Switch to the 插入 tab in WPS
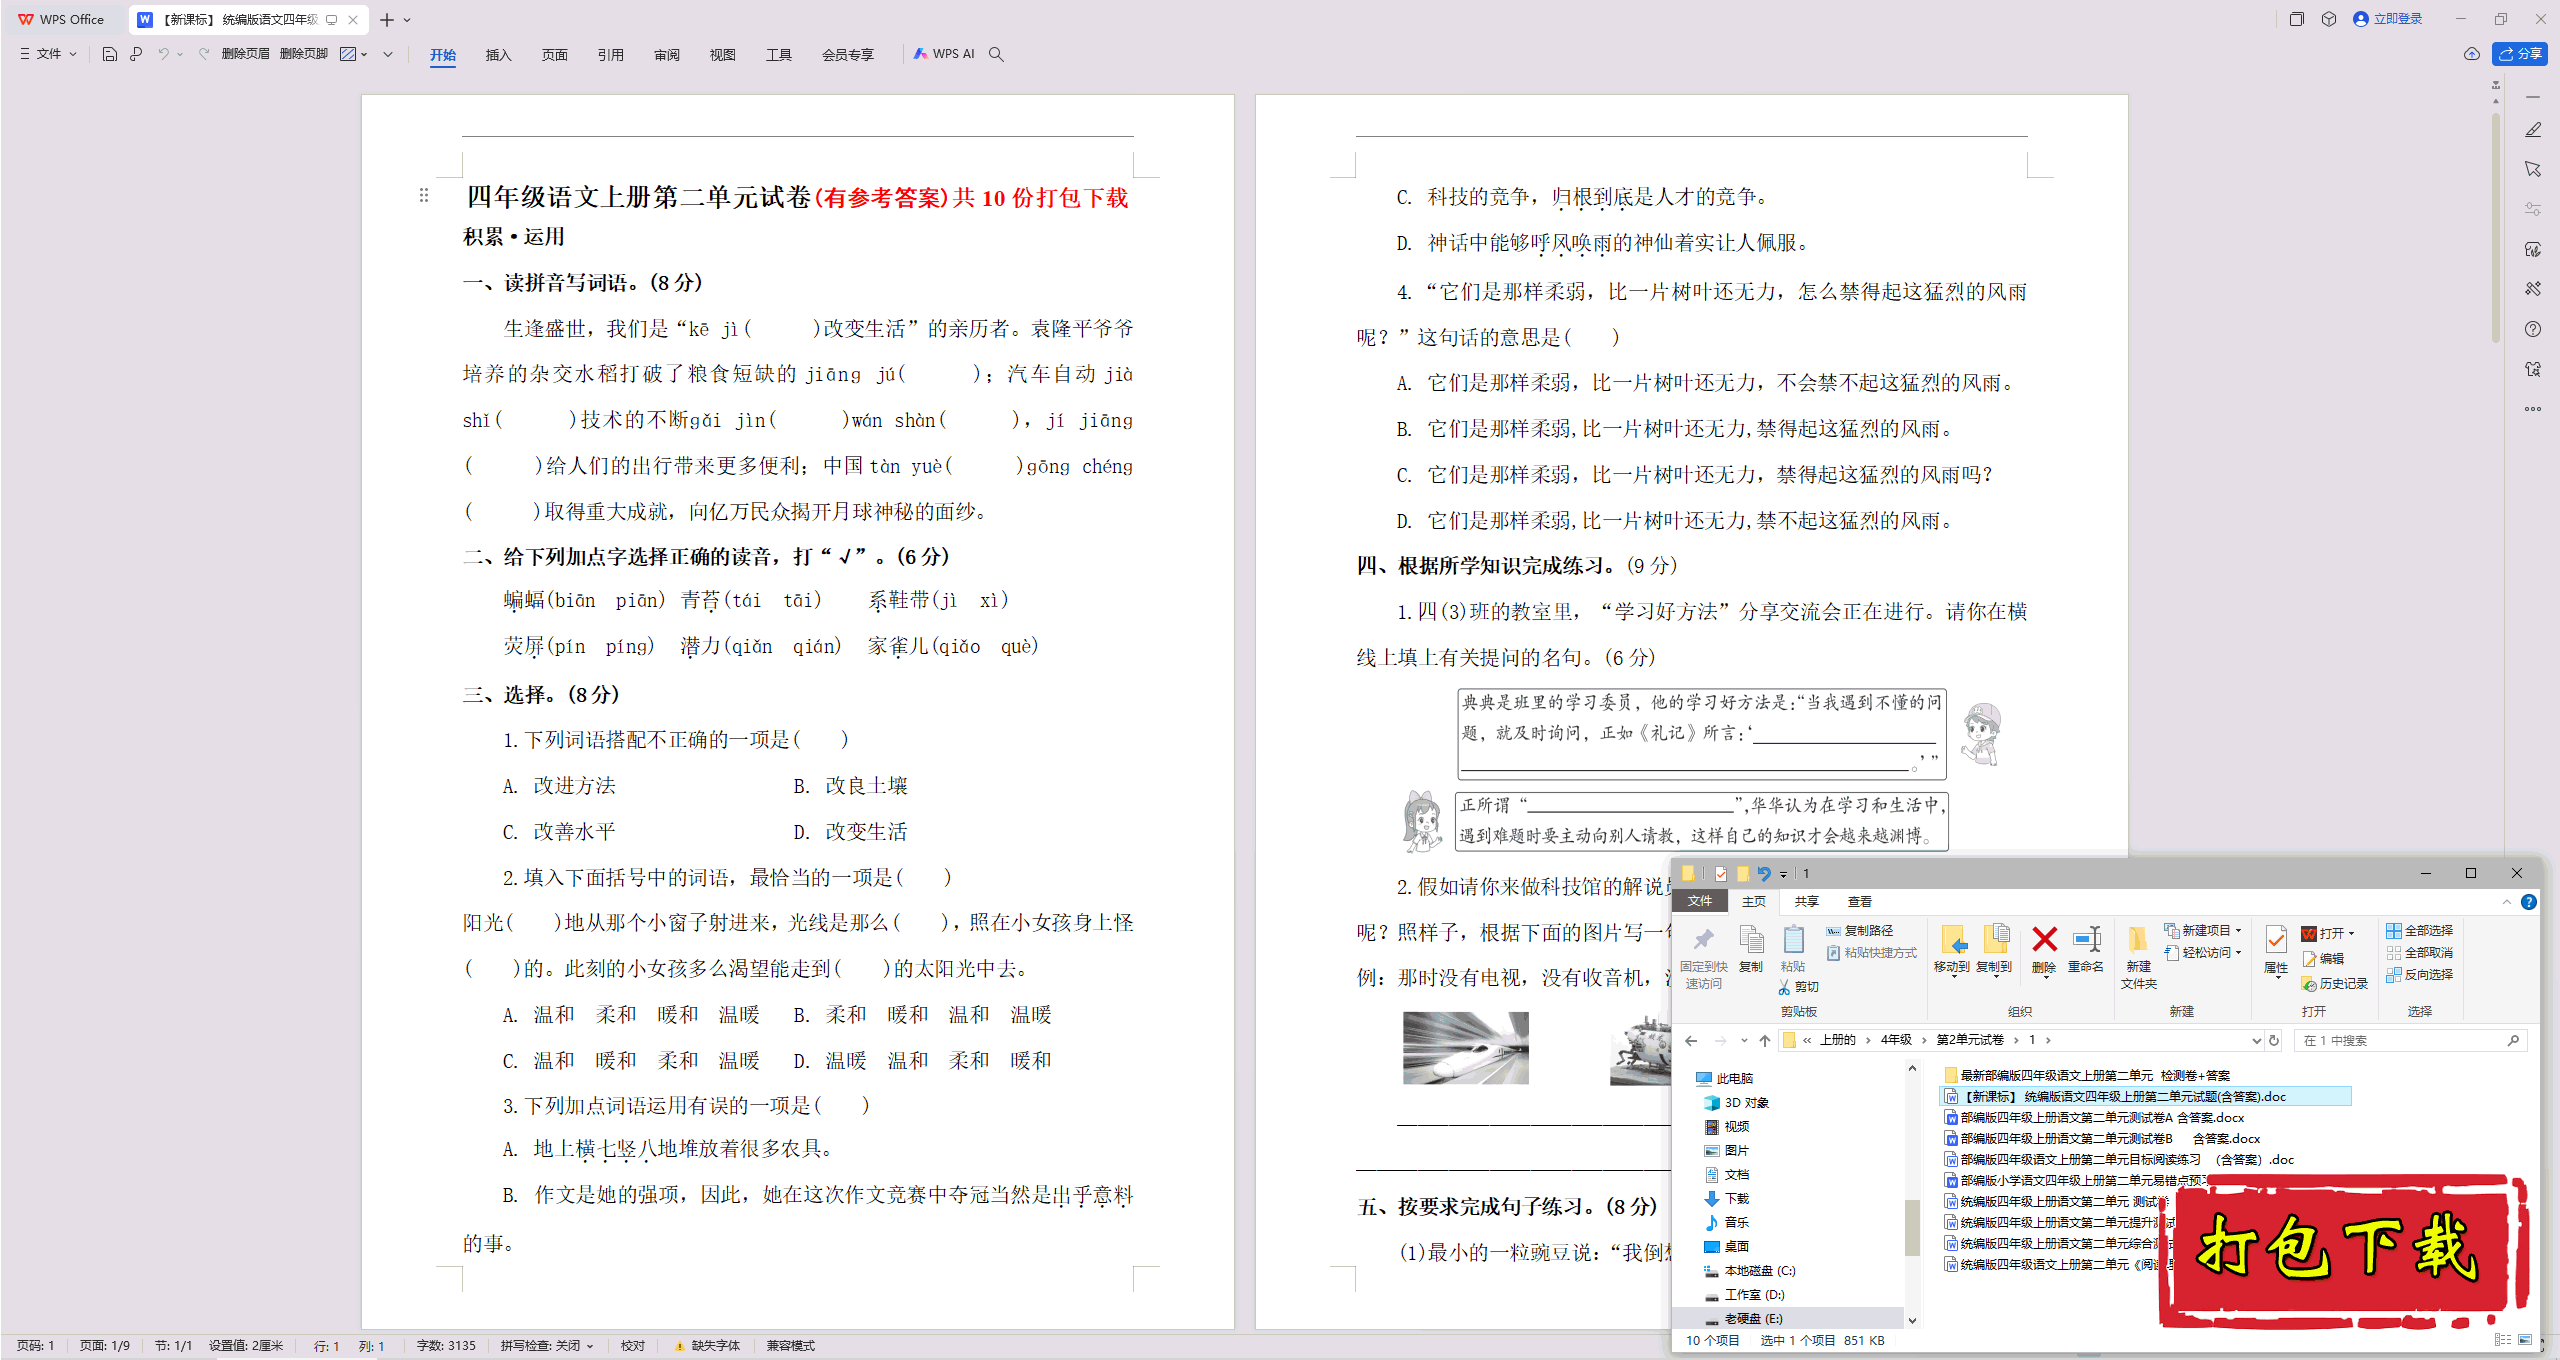The height and width of the screenshot is (1360, 2560). tap(498, 54)
